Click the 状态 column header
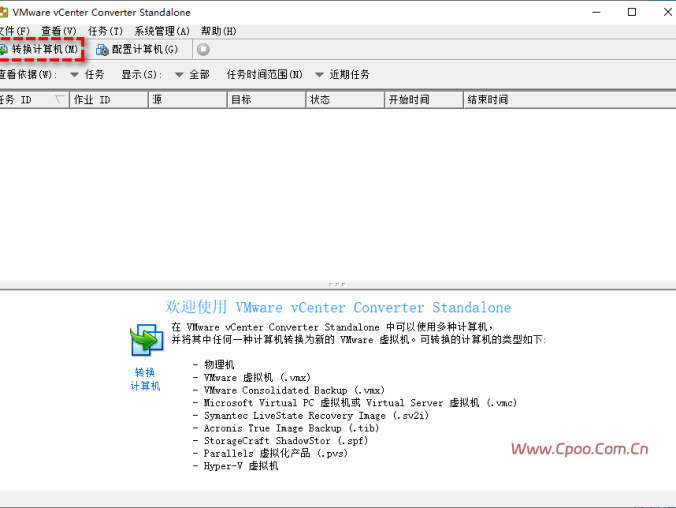 345,100
